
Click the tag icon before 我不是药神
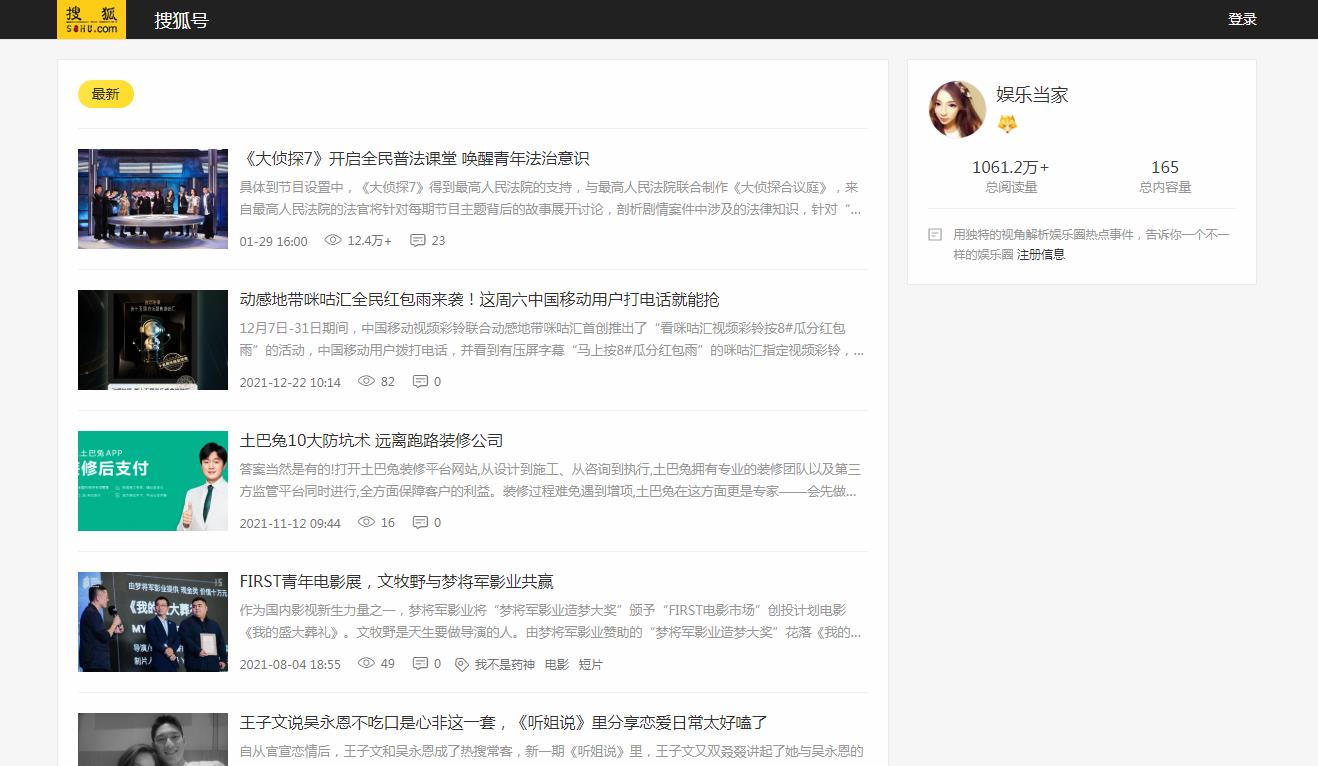[x=461, y=664]
